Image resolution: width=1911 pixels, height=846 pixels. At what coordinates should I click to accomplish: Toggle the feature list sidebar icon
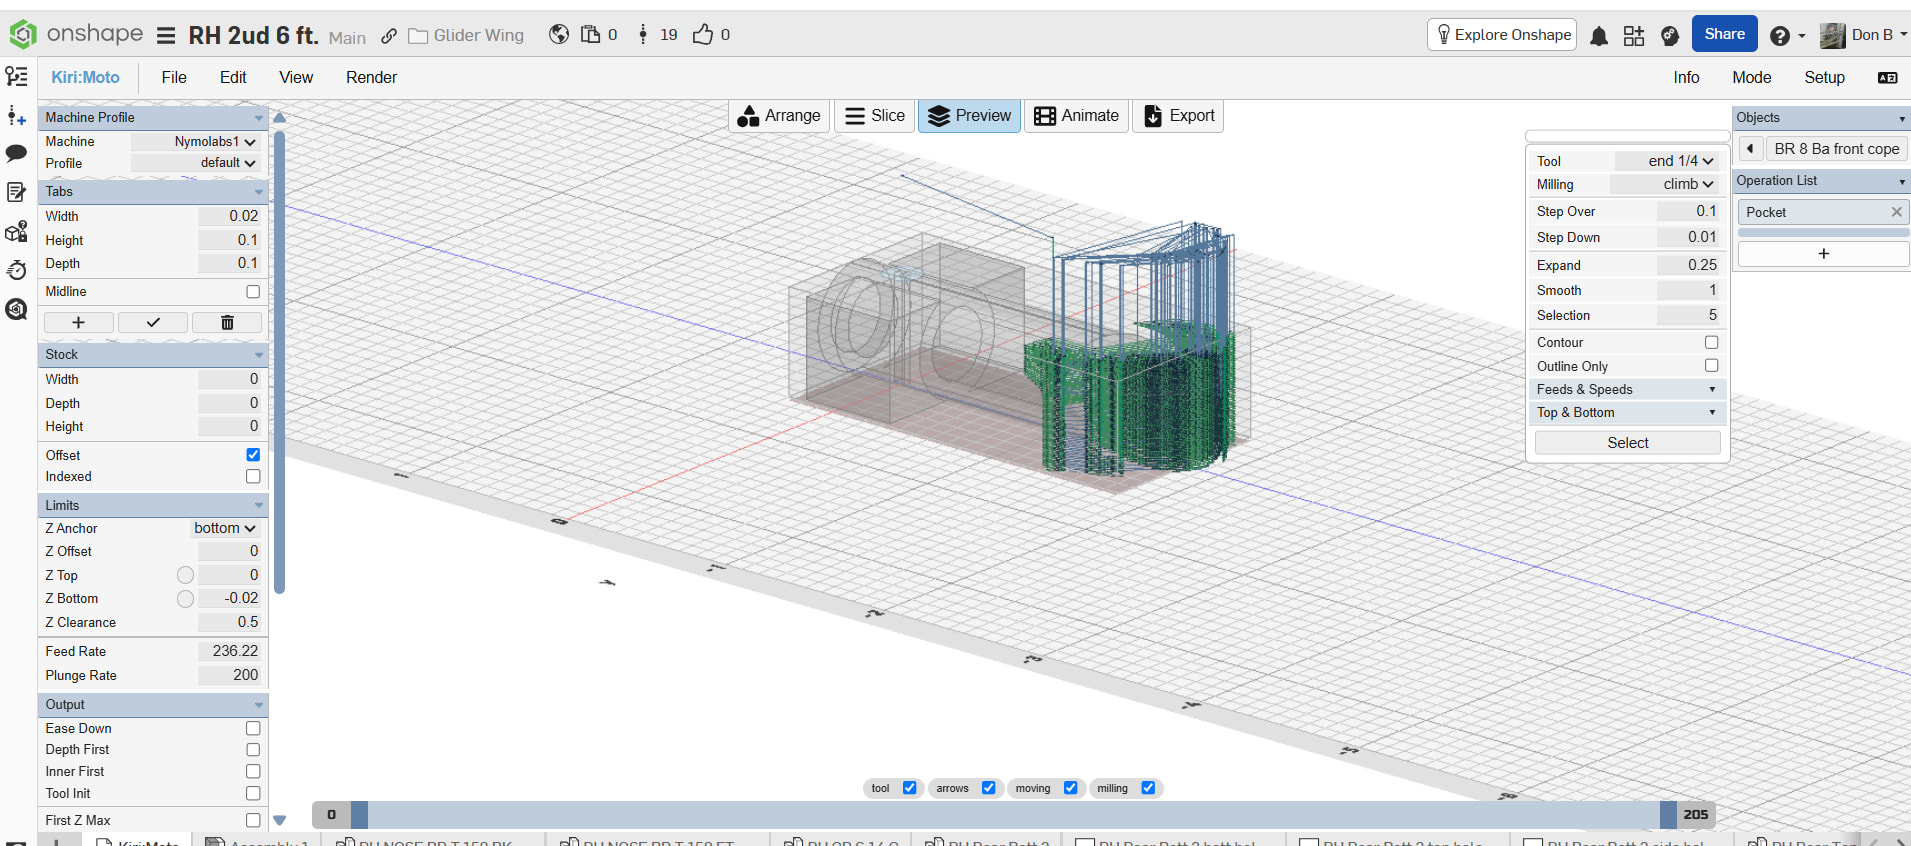point(16,76)
